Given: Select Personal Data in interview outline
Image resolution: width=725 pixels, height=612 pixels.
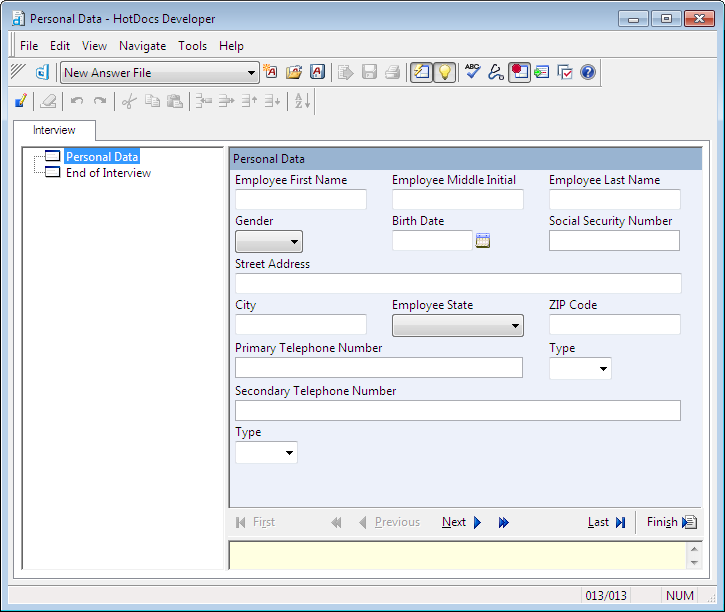Looking at the screenshot, I should pos(102,157).
